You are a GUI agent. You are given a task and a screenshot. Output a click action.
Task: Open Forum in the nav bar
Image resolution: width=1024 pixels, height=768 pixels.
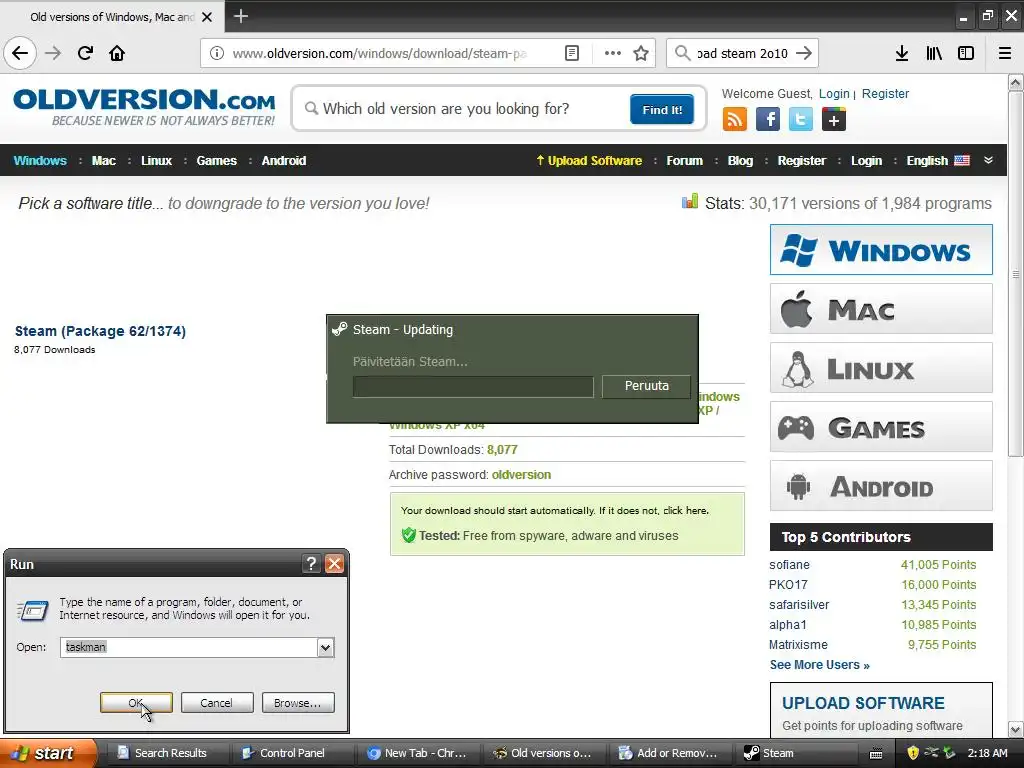point(684,161)
